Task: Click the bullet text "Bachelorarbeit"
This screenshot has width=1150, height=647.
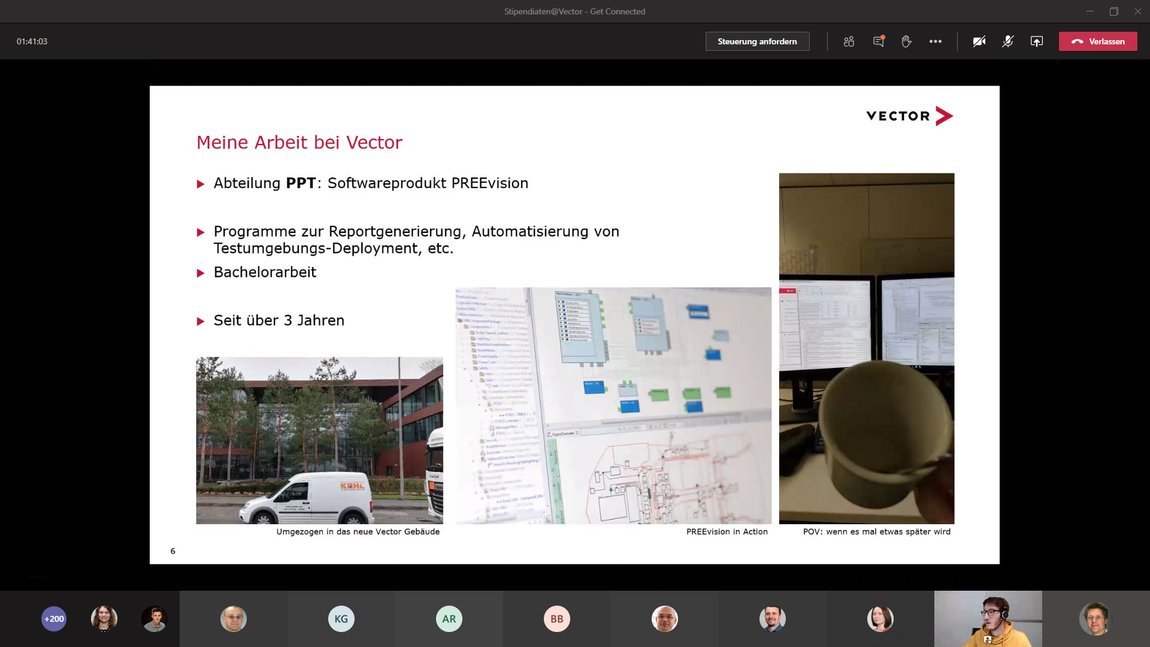Action: click(265, 272)
